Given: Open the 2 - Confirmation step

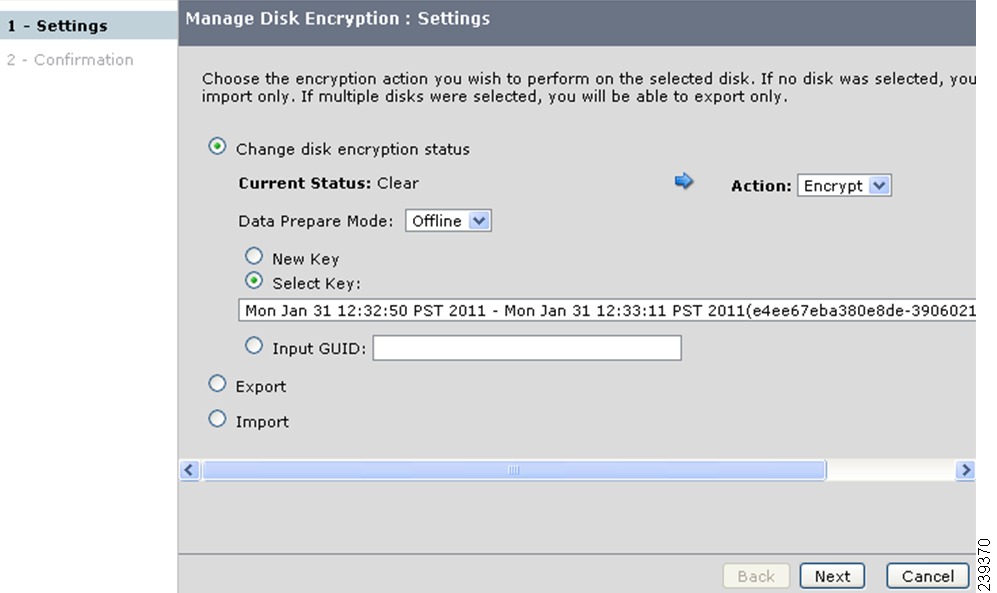Looking at the screenshot, I should tap(70, 60).
